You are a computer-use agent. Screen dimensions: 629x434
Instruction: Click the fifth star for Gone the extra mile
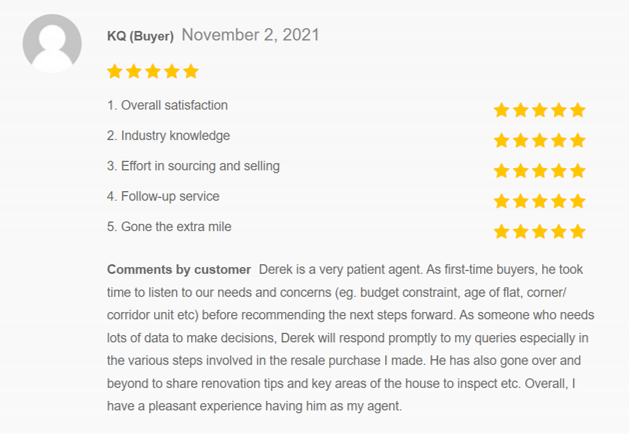(x=577, y=232)
